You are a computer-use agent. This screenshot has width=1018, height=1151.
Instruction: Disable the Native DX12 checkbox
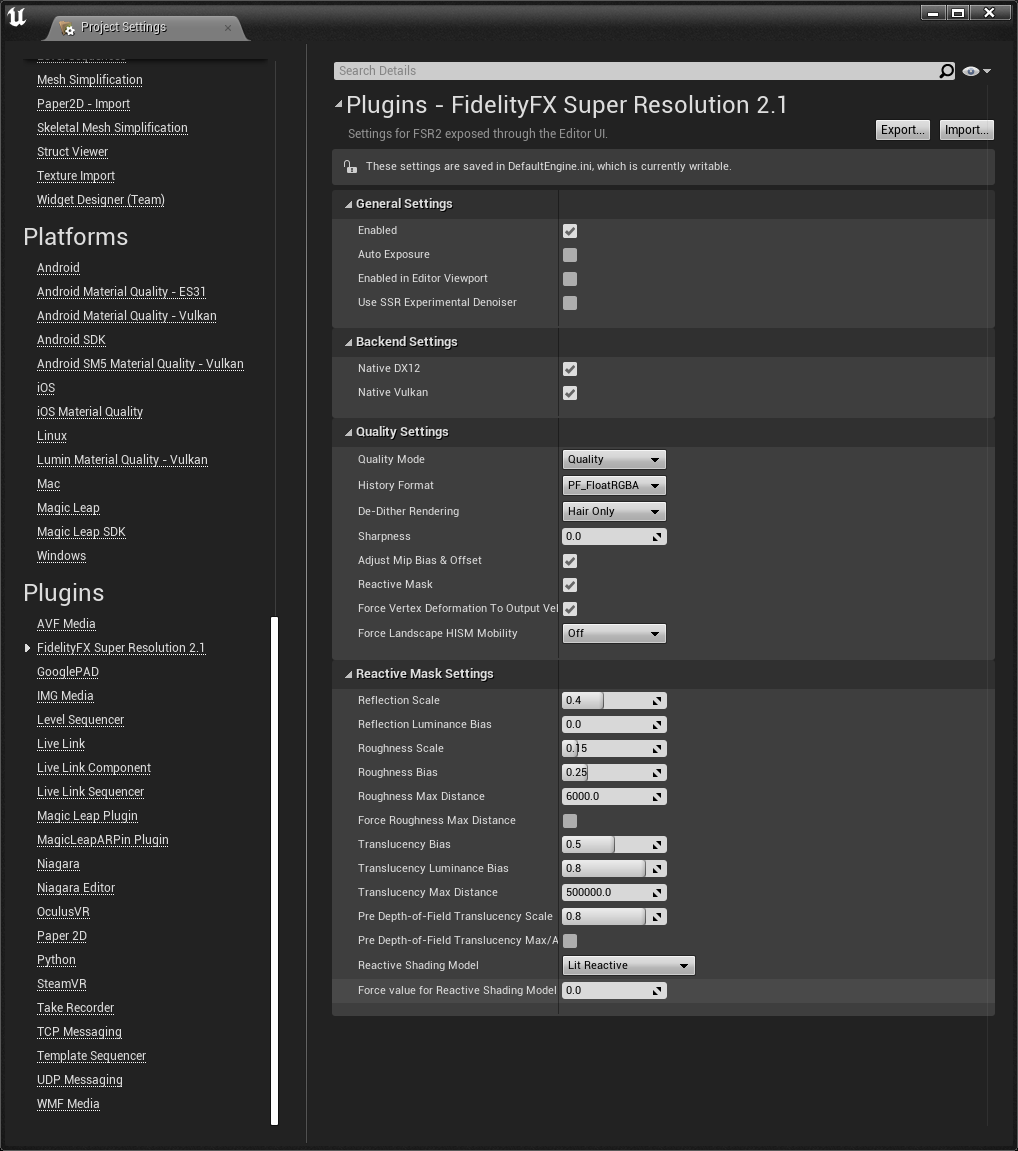(569, 369)
